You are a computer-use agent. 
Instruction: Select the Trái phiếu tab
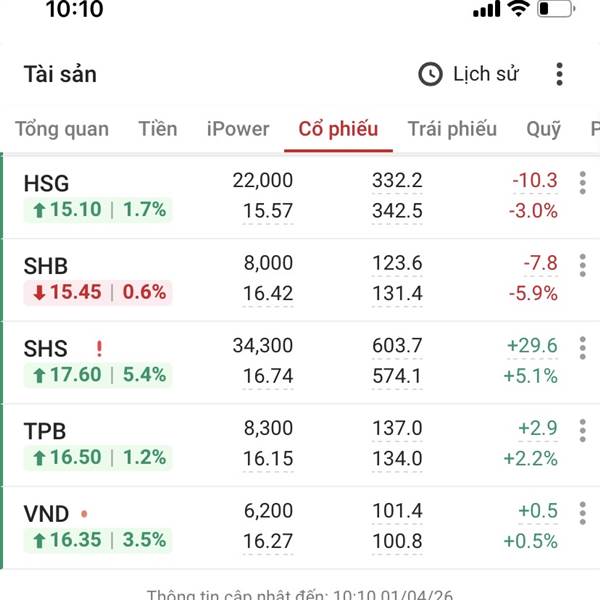tap(452, 129)
